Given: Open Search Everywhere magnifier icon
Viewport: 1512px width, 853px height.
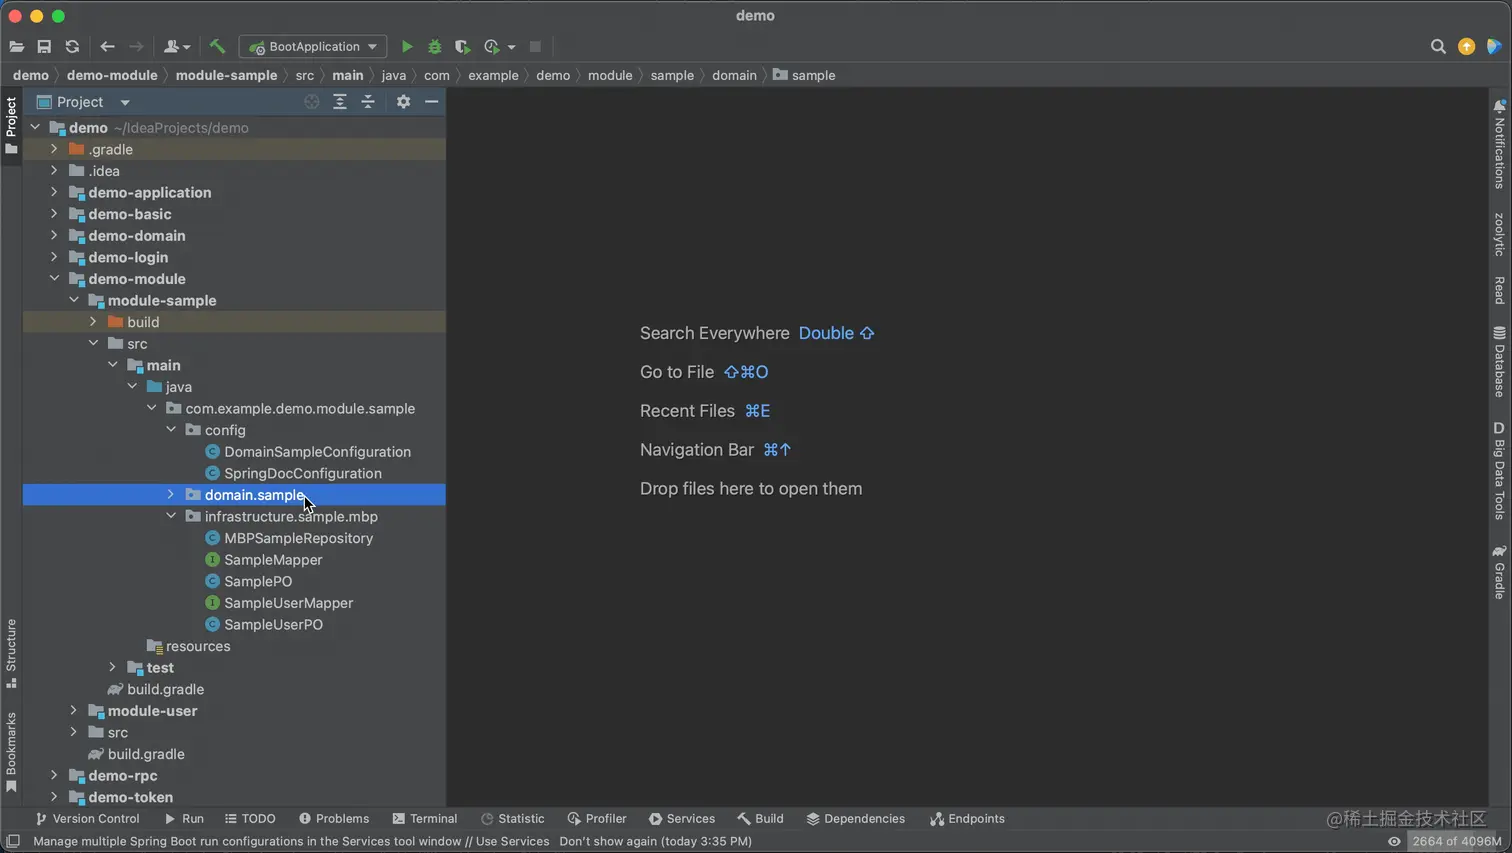Looking at the screenshot, I should click(x=1438, y=47).
